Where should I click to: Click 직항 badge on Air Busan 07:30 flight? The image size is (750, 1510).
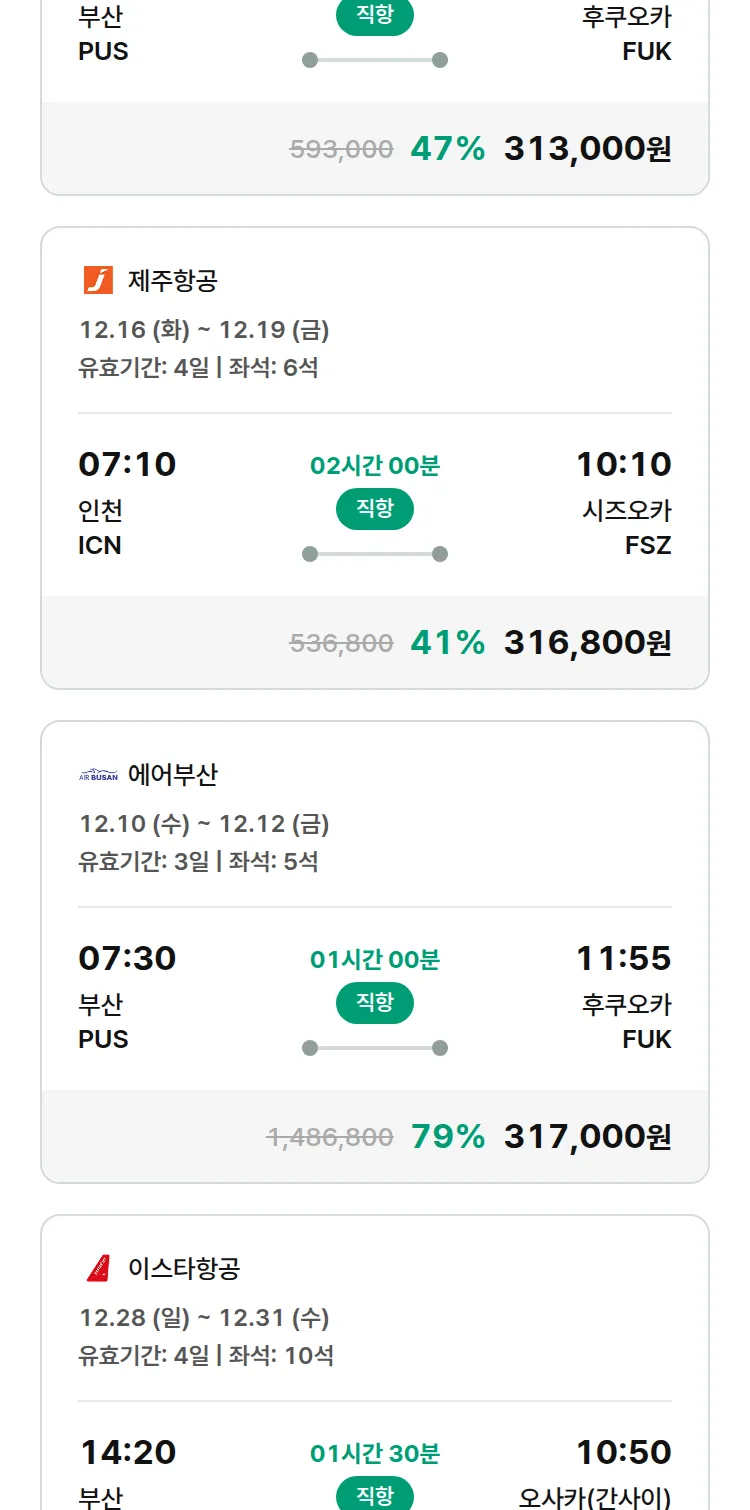[375, 1003]
